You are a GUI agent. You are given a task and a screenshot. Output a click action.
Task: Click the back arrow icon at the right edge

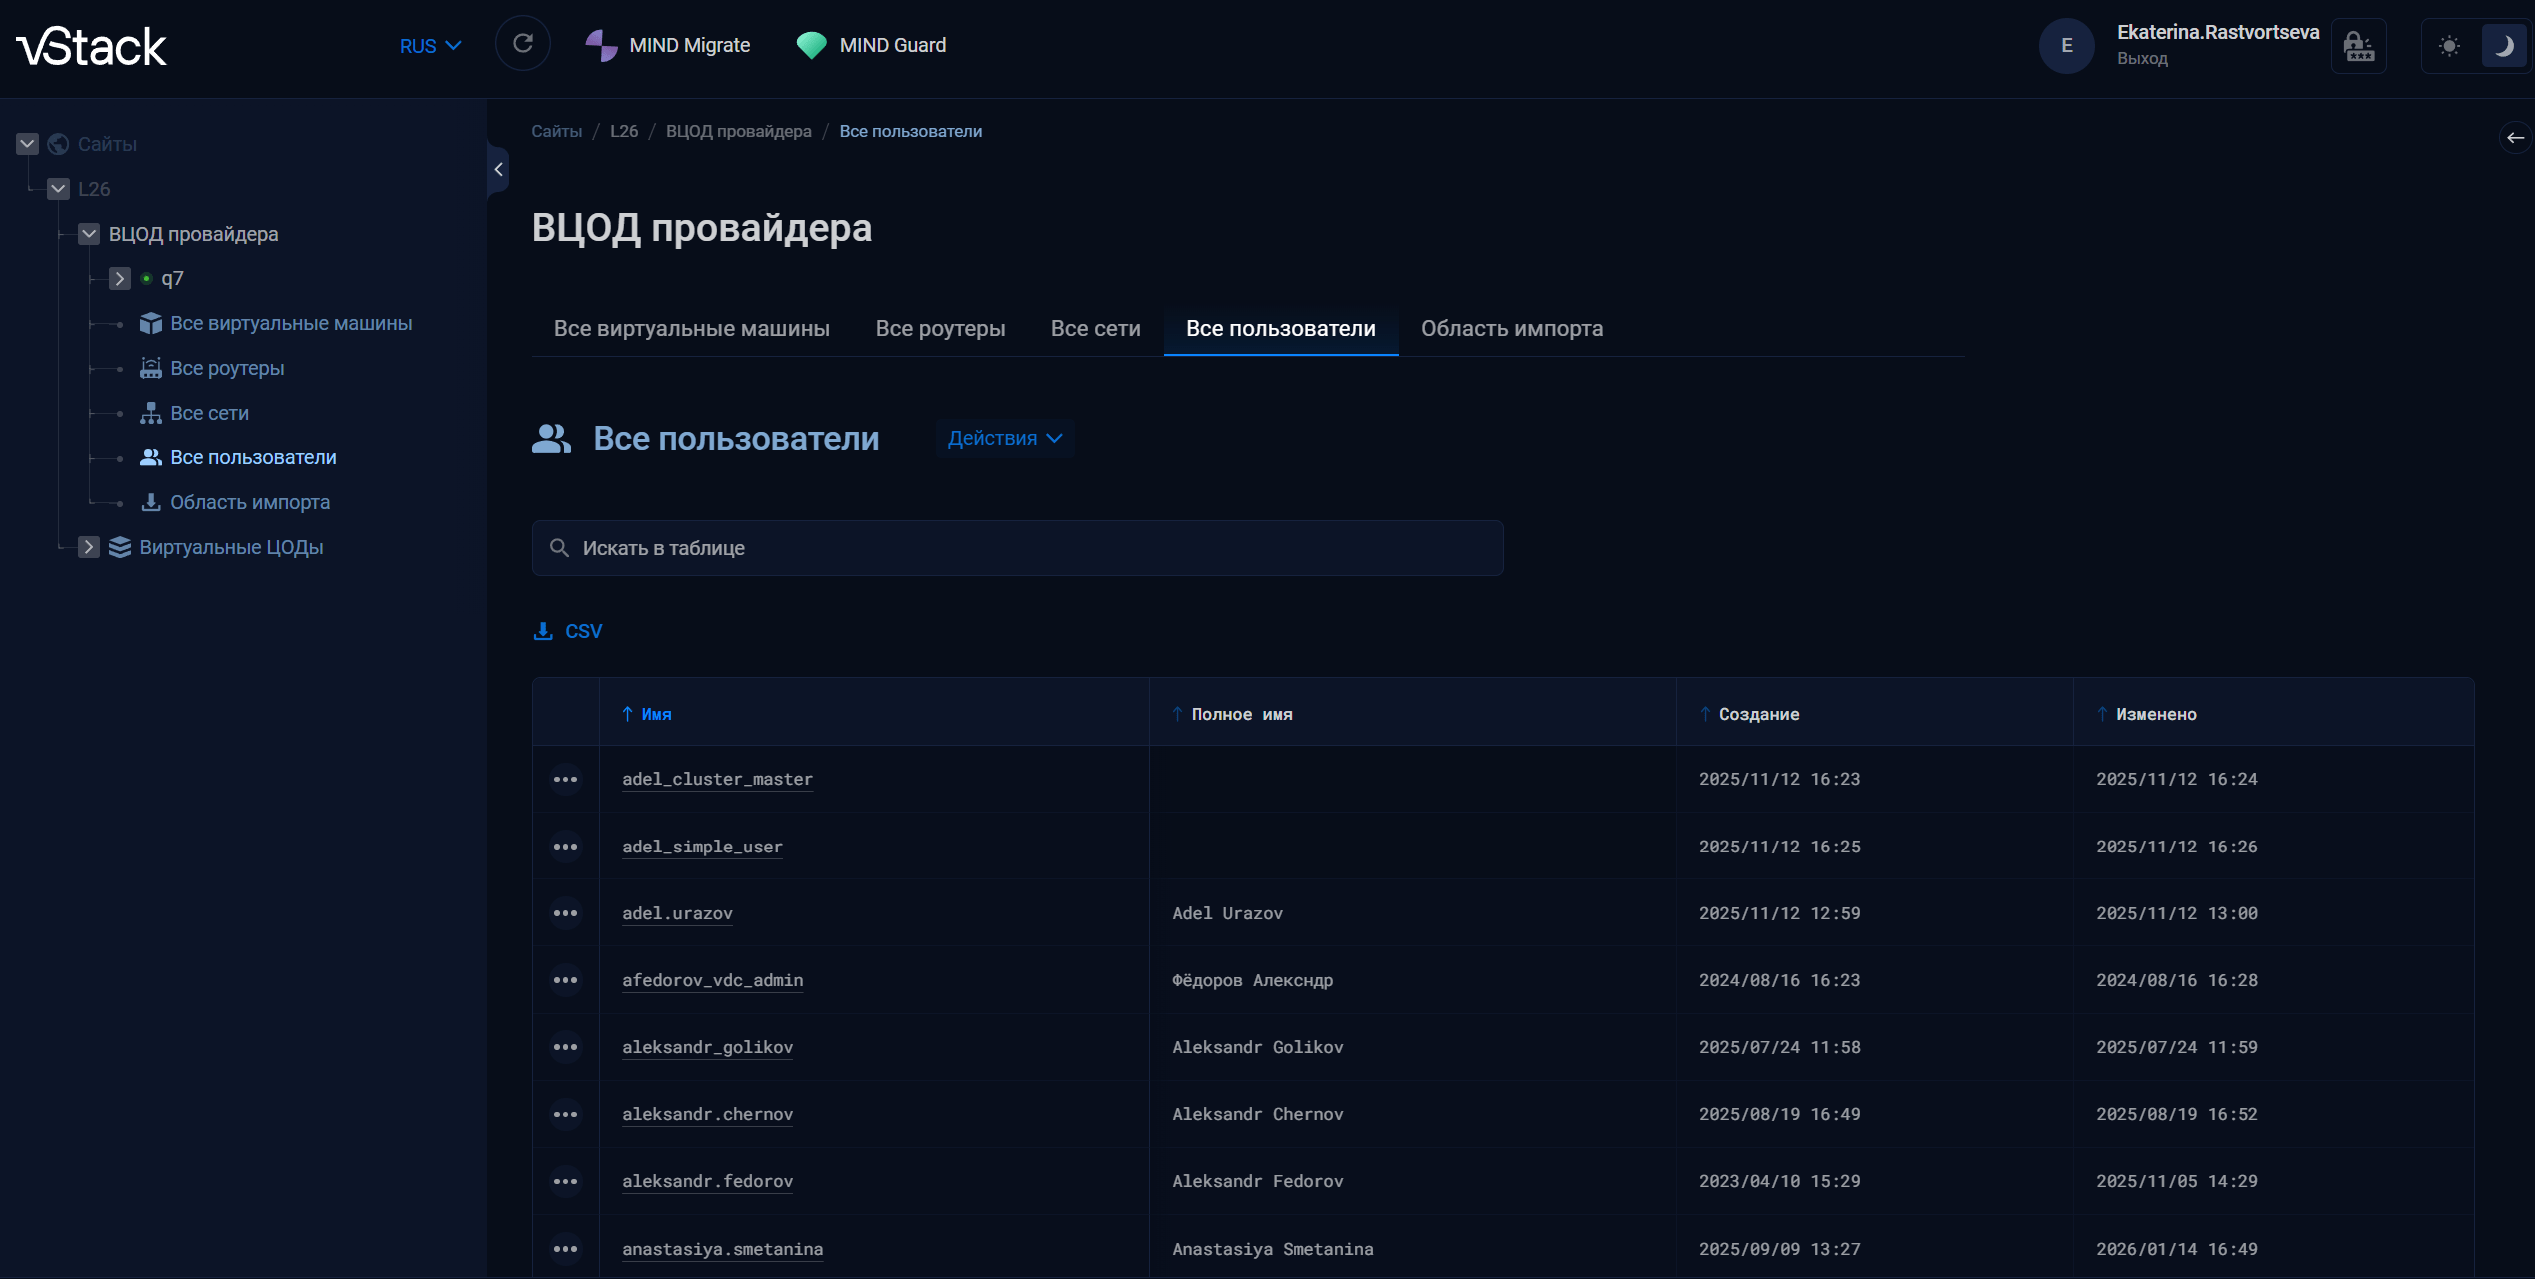(x=2514, y=138)
